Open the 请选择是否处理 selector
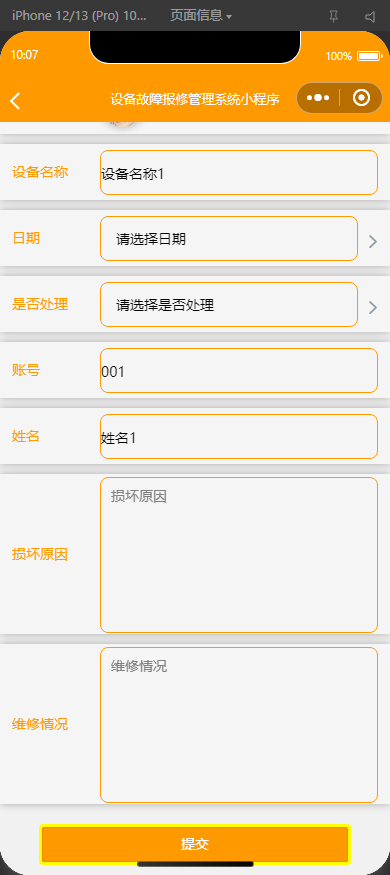The width and height of the screenshot is (390, 875). (x=229, y=305)
